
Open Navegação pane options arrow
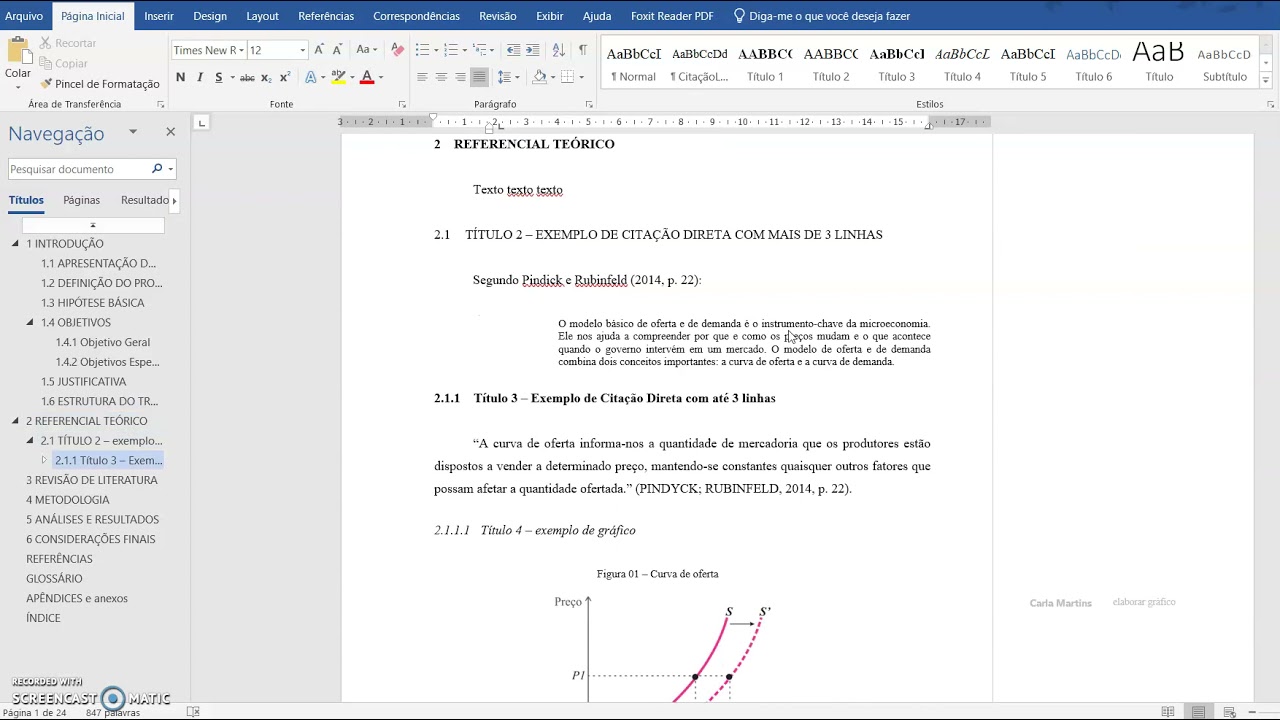[x=132, y=132]
